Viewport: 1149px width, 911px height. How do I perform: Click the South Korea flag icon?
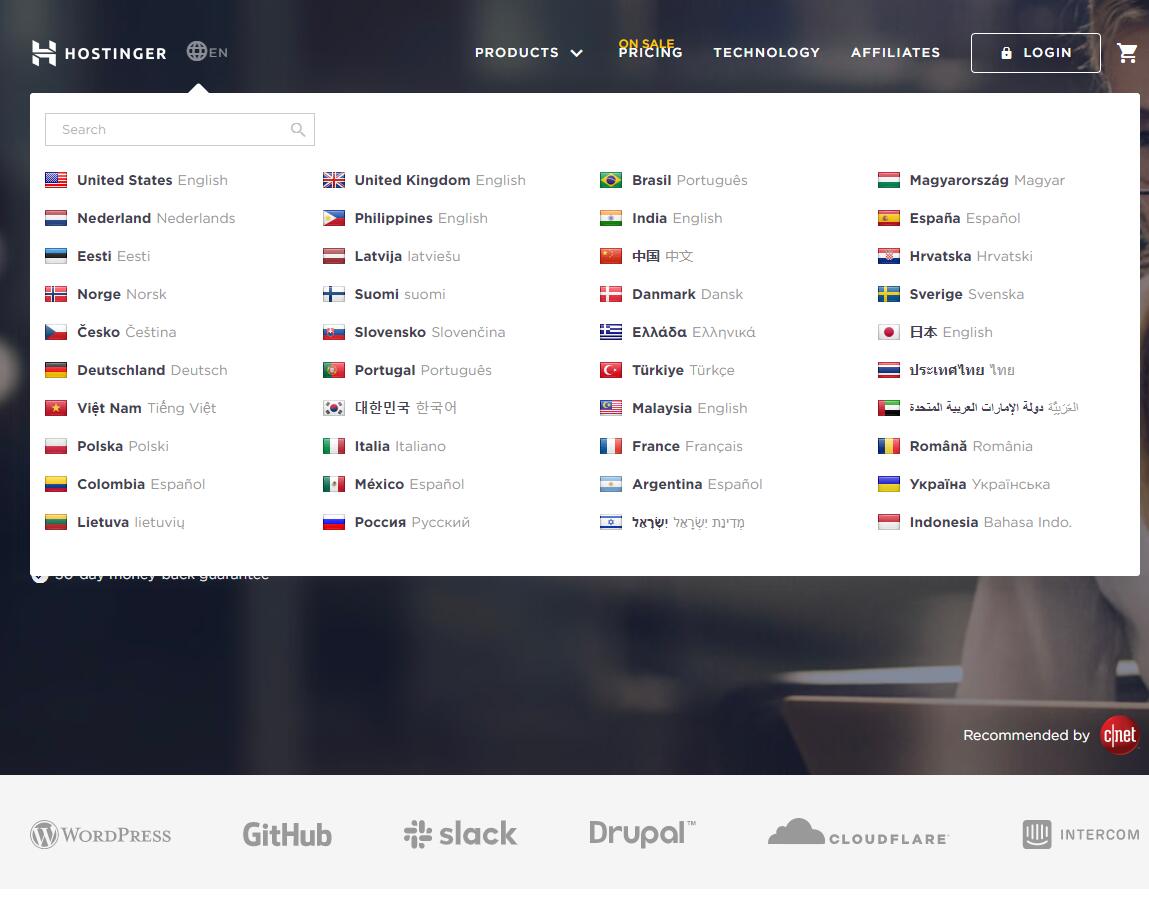click(x=333, y=408)
